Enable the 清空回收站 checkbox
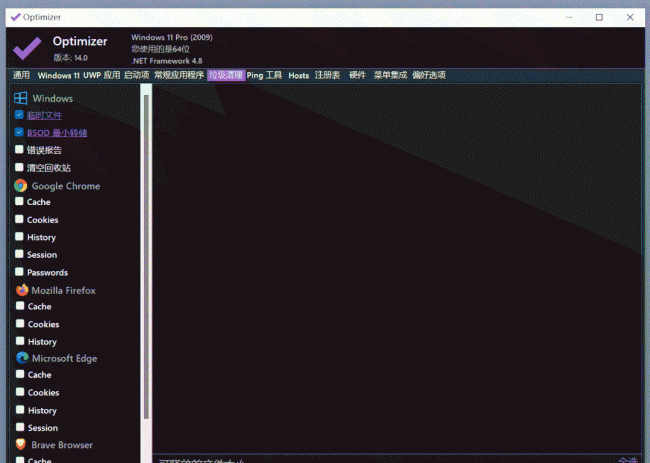 [x=19, y=167]
